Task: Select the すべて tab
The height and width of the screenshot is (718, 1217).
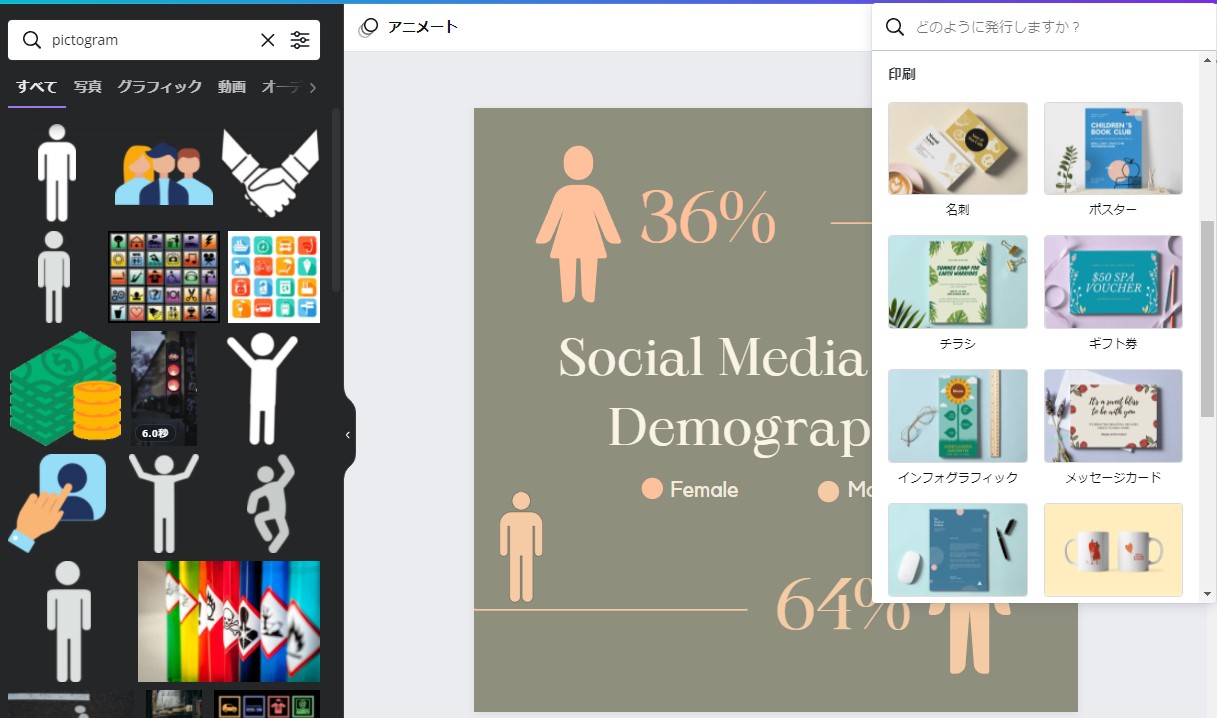Action: pos(37,87)
